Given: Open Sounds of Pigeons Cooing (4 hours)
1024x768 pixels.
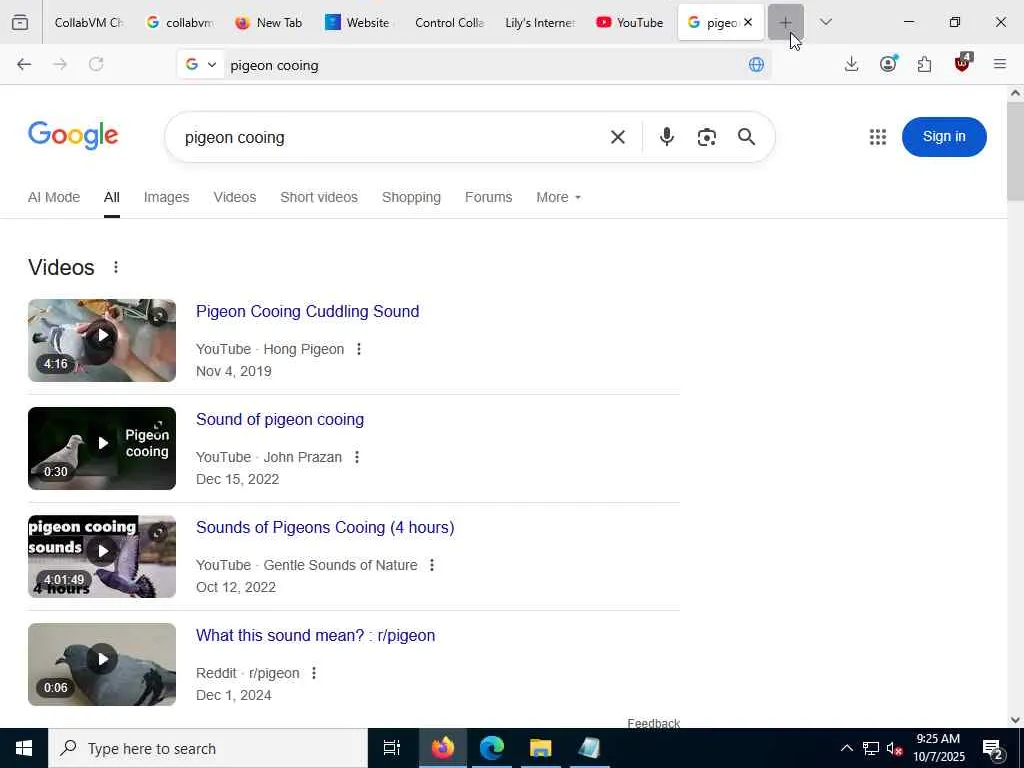Looking at the screenshot, I should (325, 527).
